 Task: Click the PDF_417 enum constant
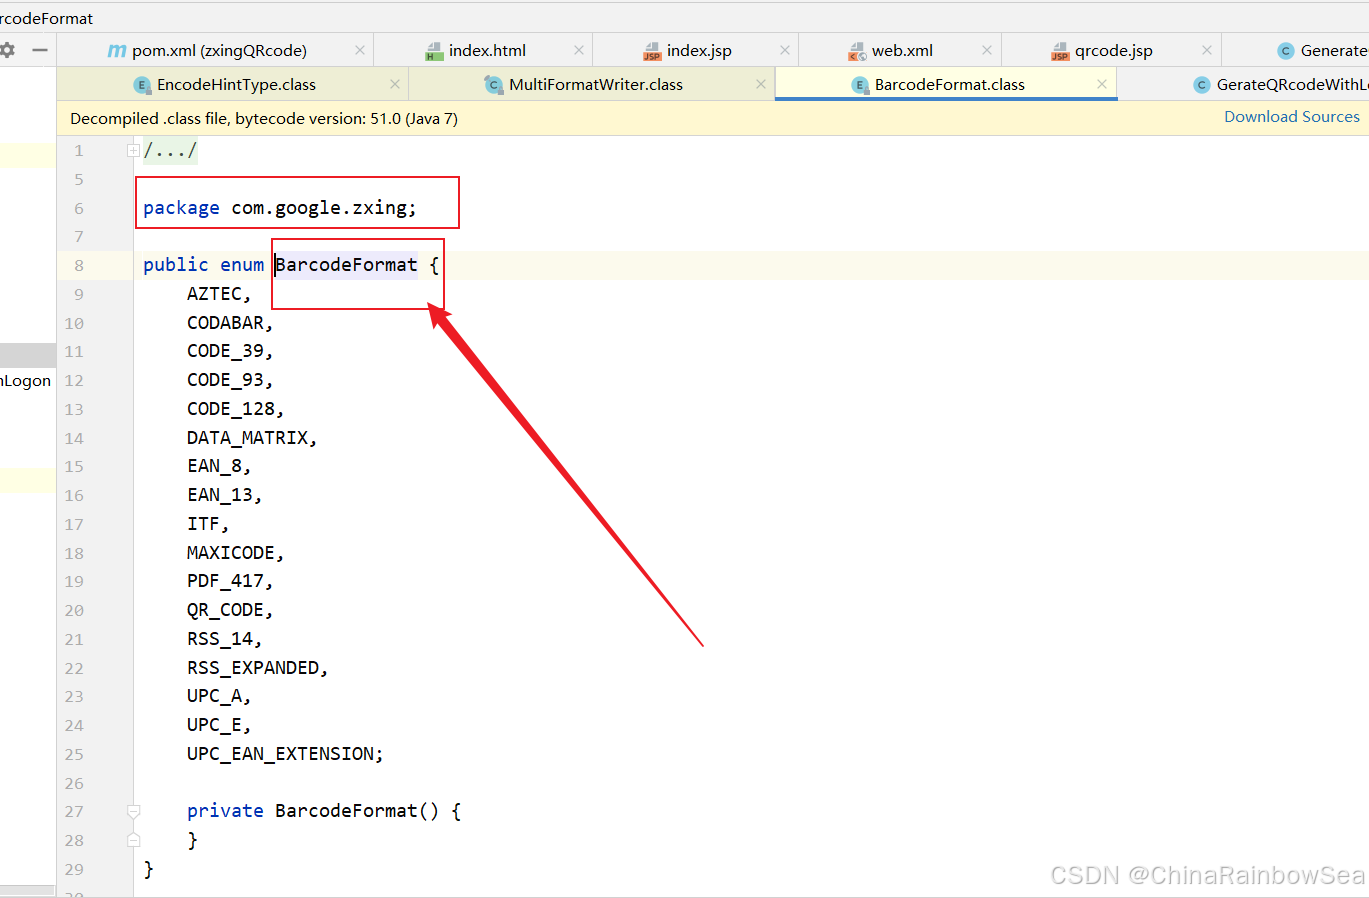tap(225, 581)
